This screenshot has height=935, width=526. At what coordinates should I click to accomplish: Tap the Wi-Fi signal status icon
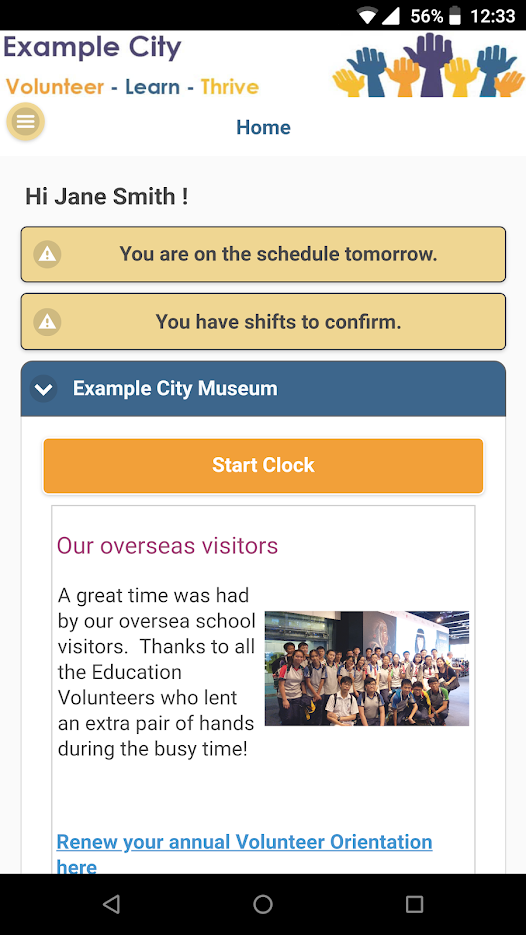coord(367,16)
